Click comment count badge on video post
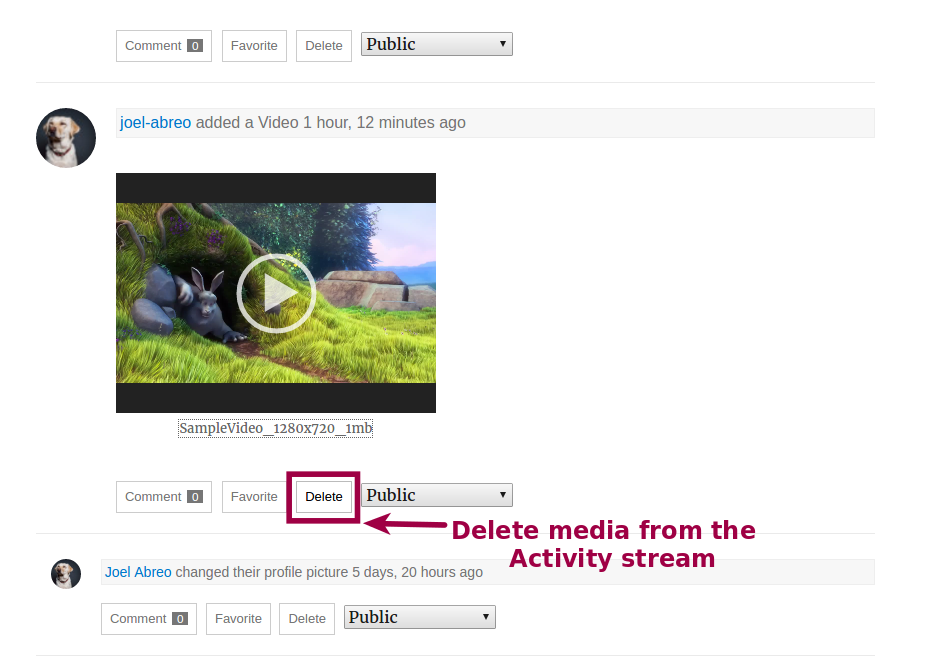This screenshot has height=670, width=928. (195, 497)
